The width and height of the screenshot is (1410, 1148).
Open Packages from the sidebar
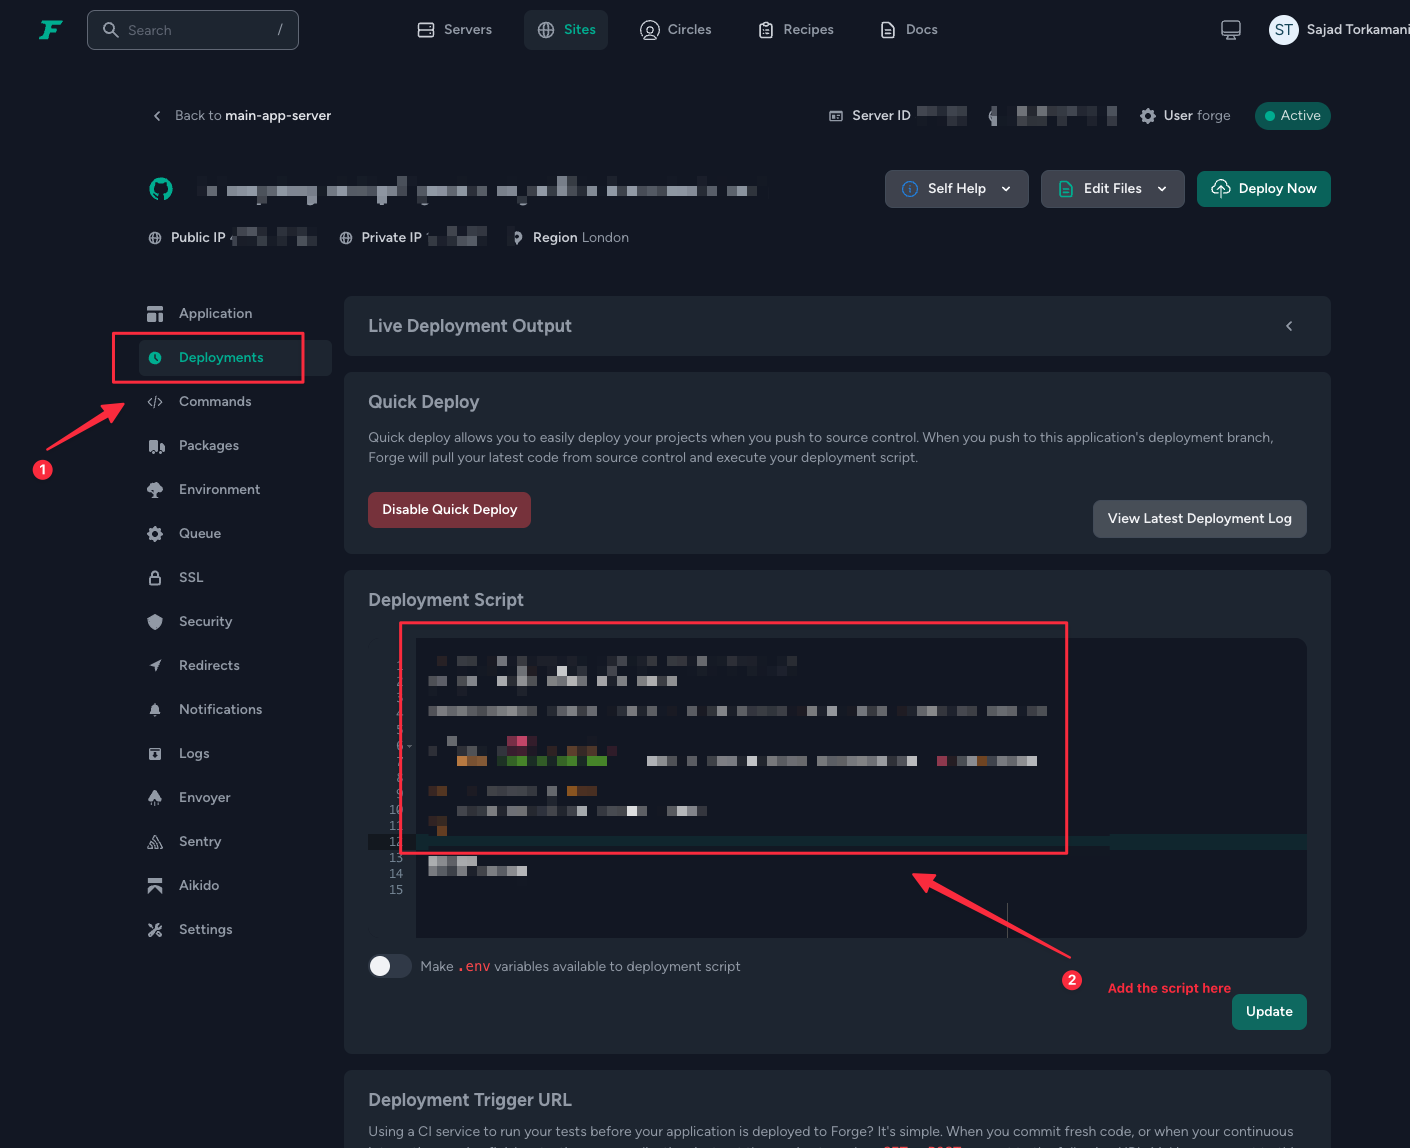click(208, 445)
